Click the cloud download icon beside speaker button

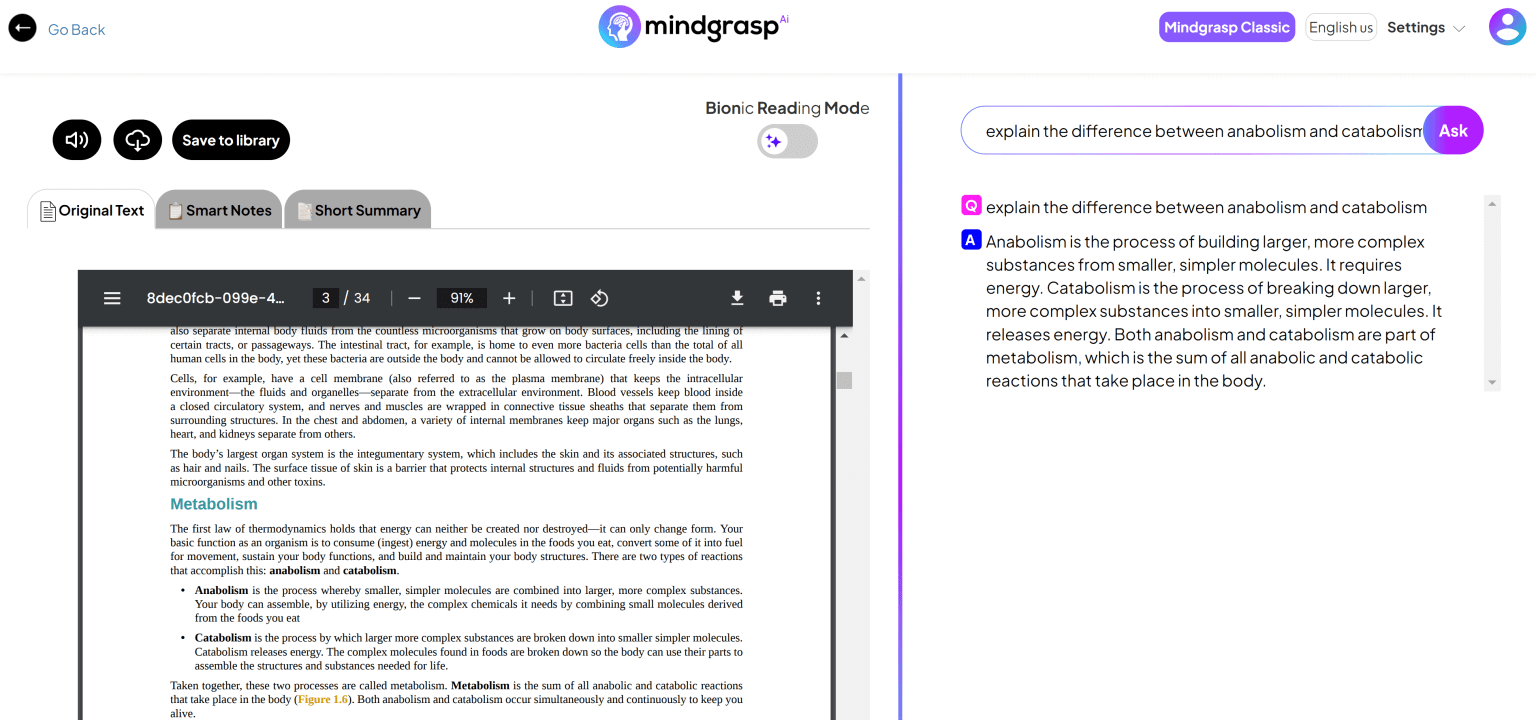(x=137, y=139)
